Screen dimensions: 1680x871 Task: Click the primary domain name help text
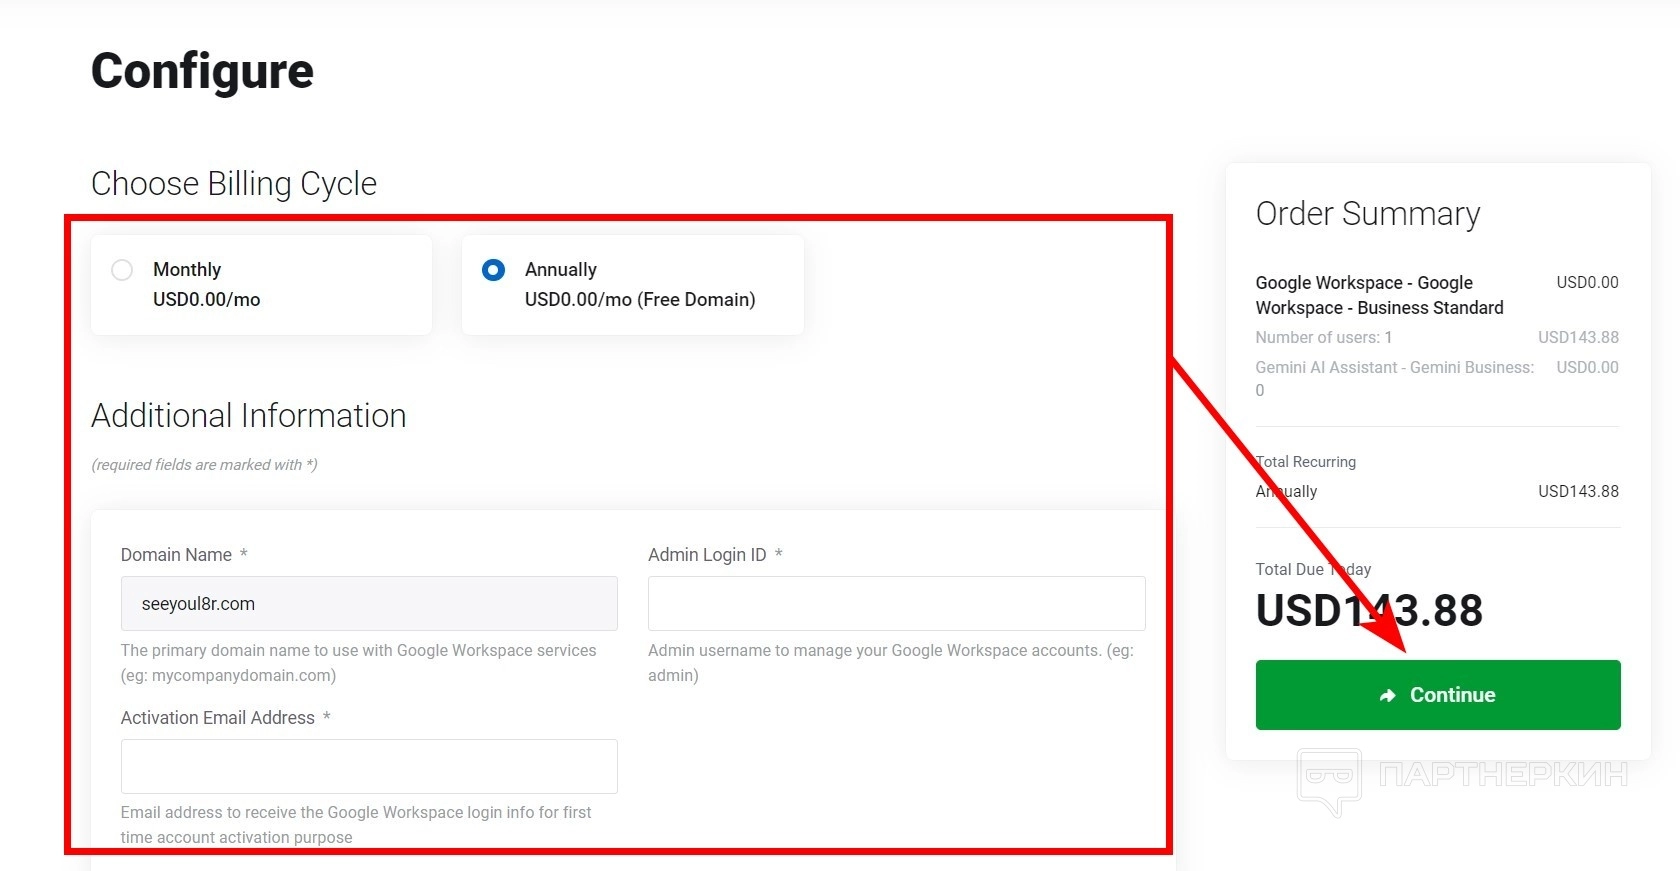[x=359, y=663]
